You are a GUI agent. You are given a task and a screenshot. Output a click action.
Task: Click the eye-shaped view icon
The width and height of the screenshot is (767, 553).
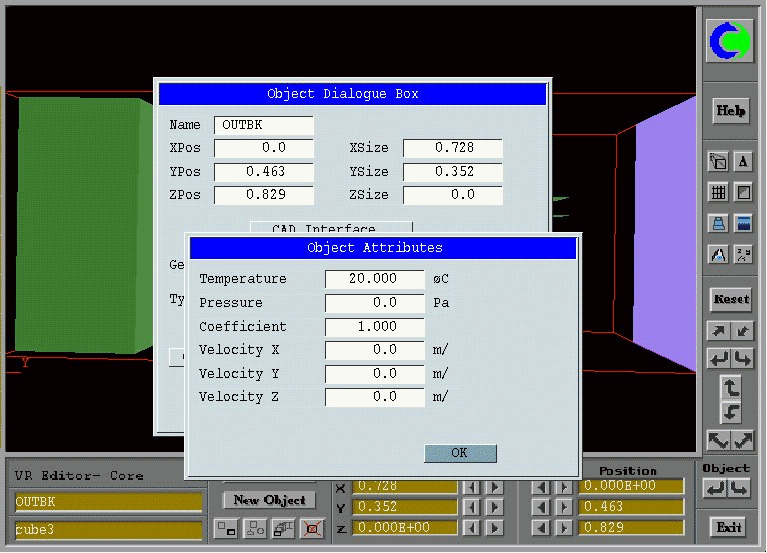coord(718,254)
